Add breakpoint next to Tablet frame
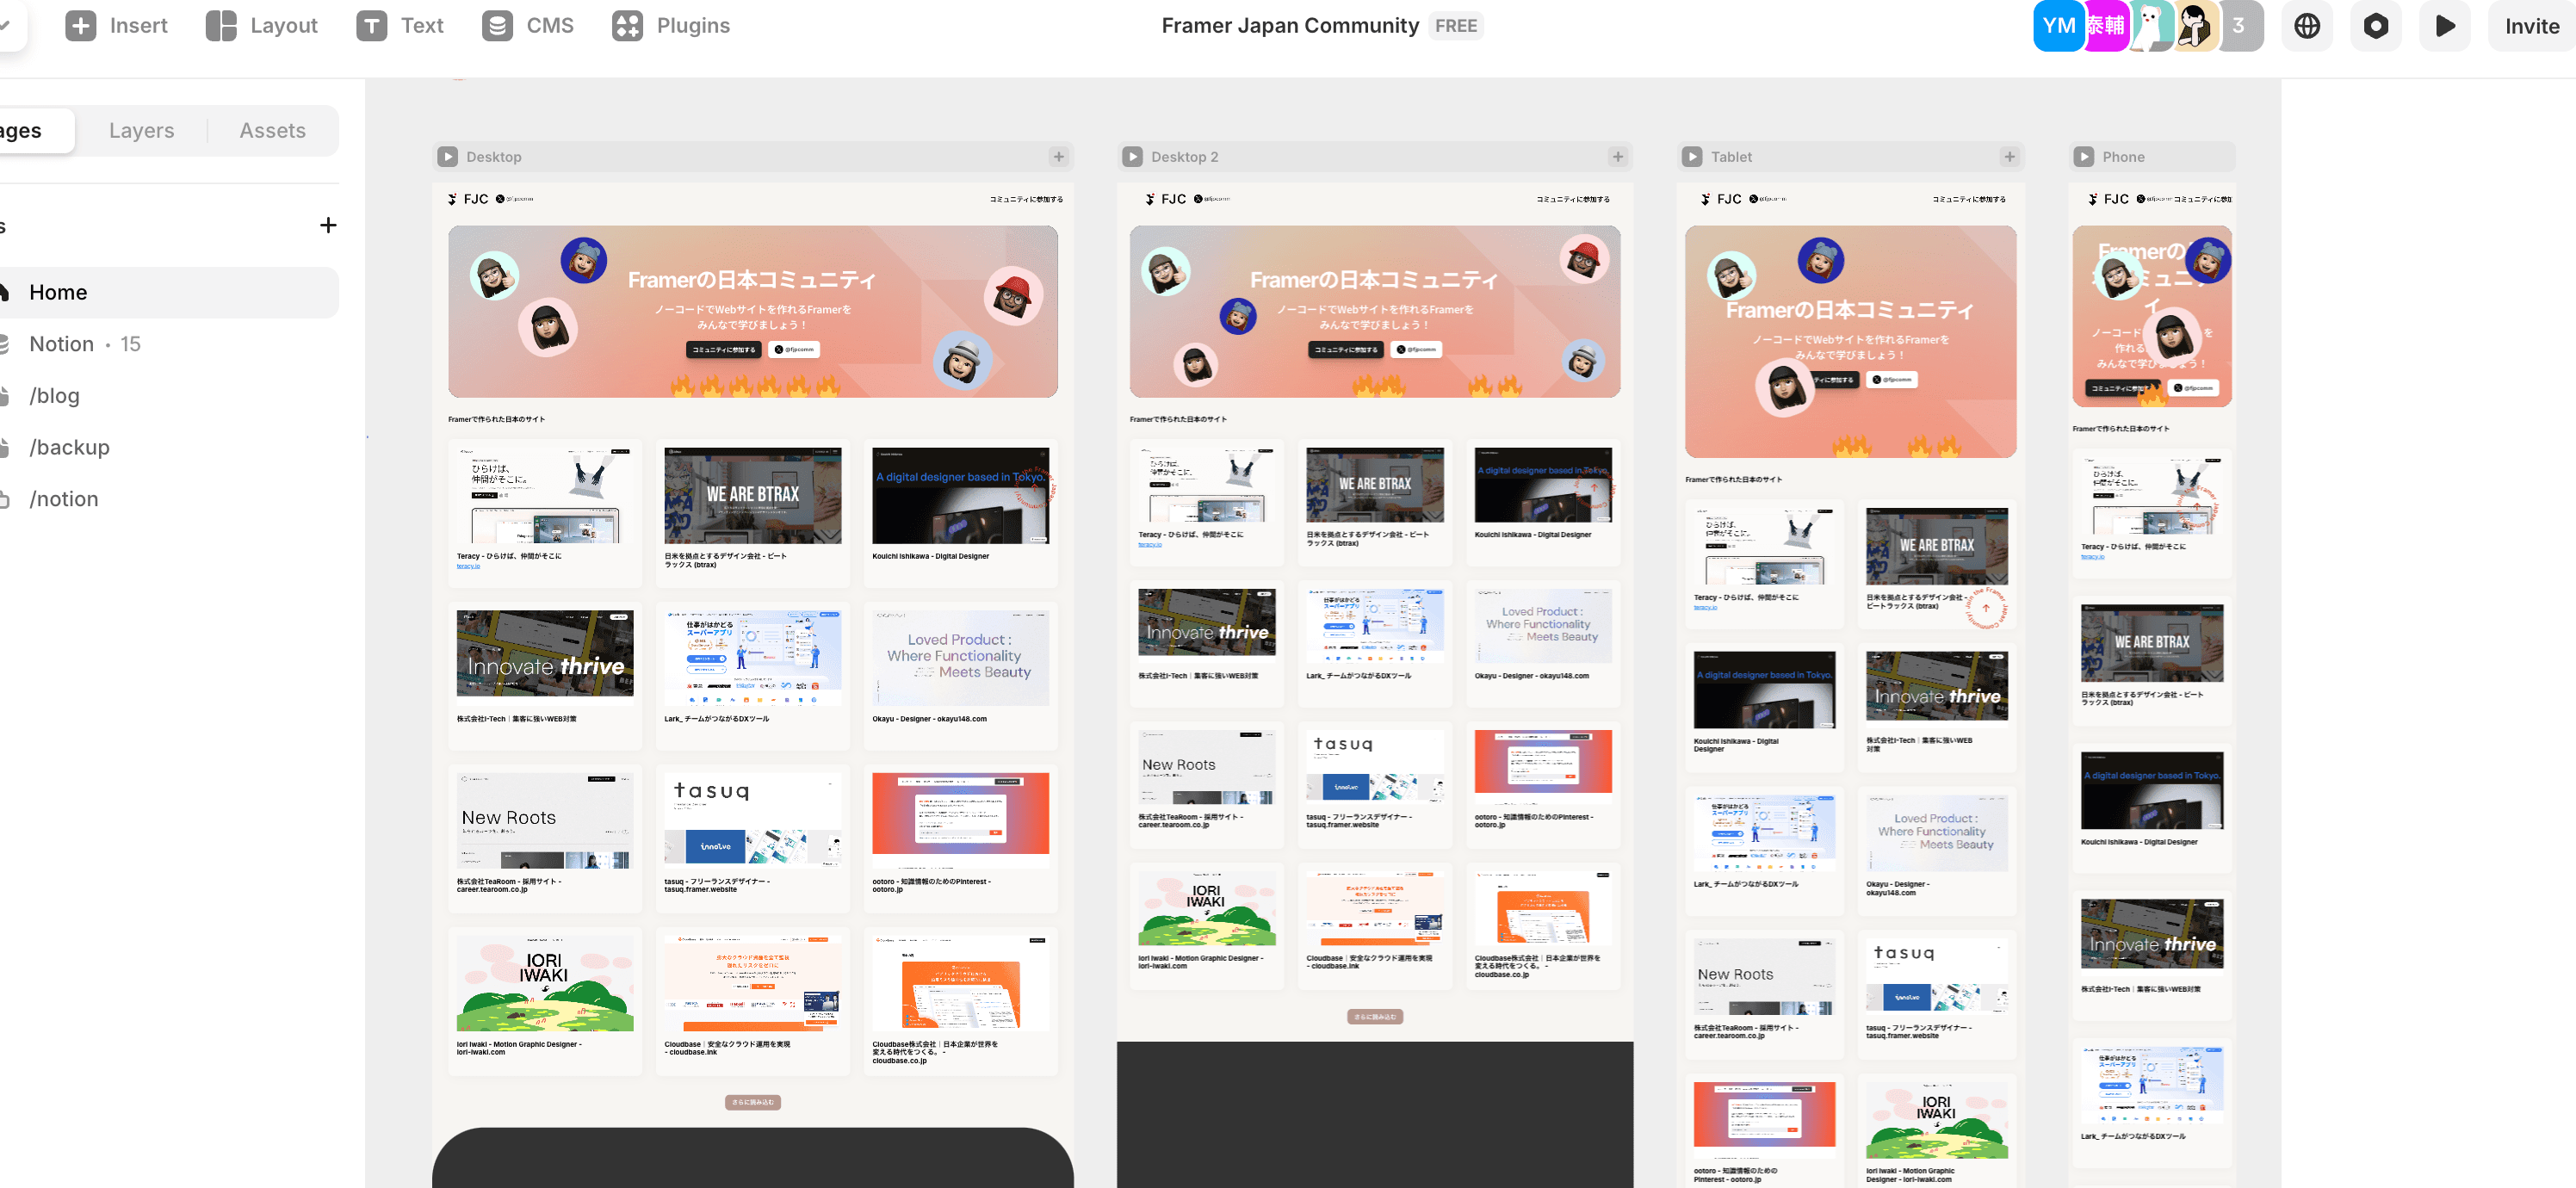 coord(2009,157)
